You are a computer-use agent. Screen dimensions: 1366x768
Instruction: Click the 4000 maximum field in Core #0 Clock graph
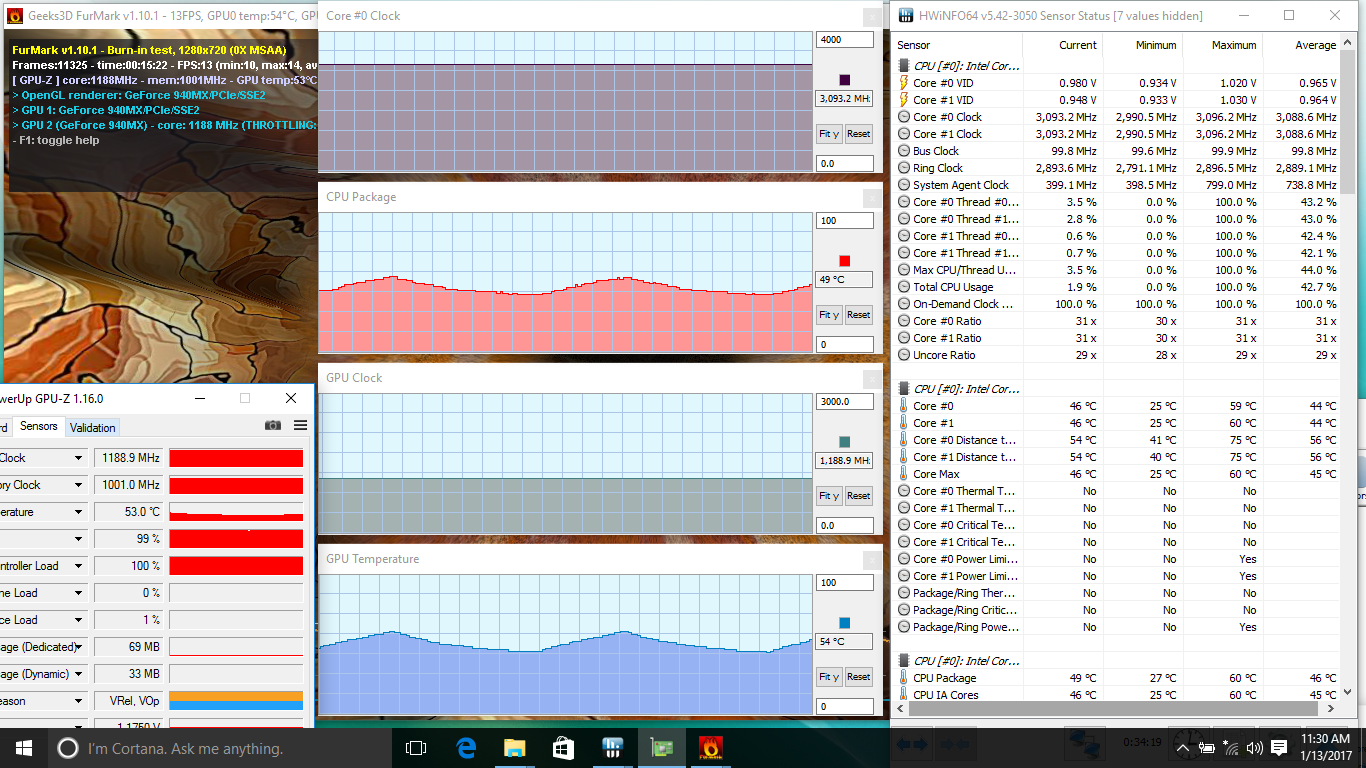pyautogui.click(x=844, y=40)
